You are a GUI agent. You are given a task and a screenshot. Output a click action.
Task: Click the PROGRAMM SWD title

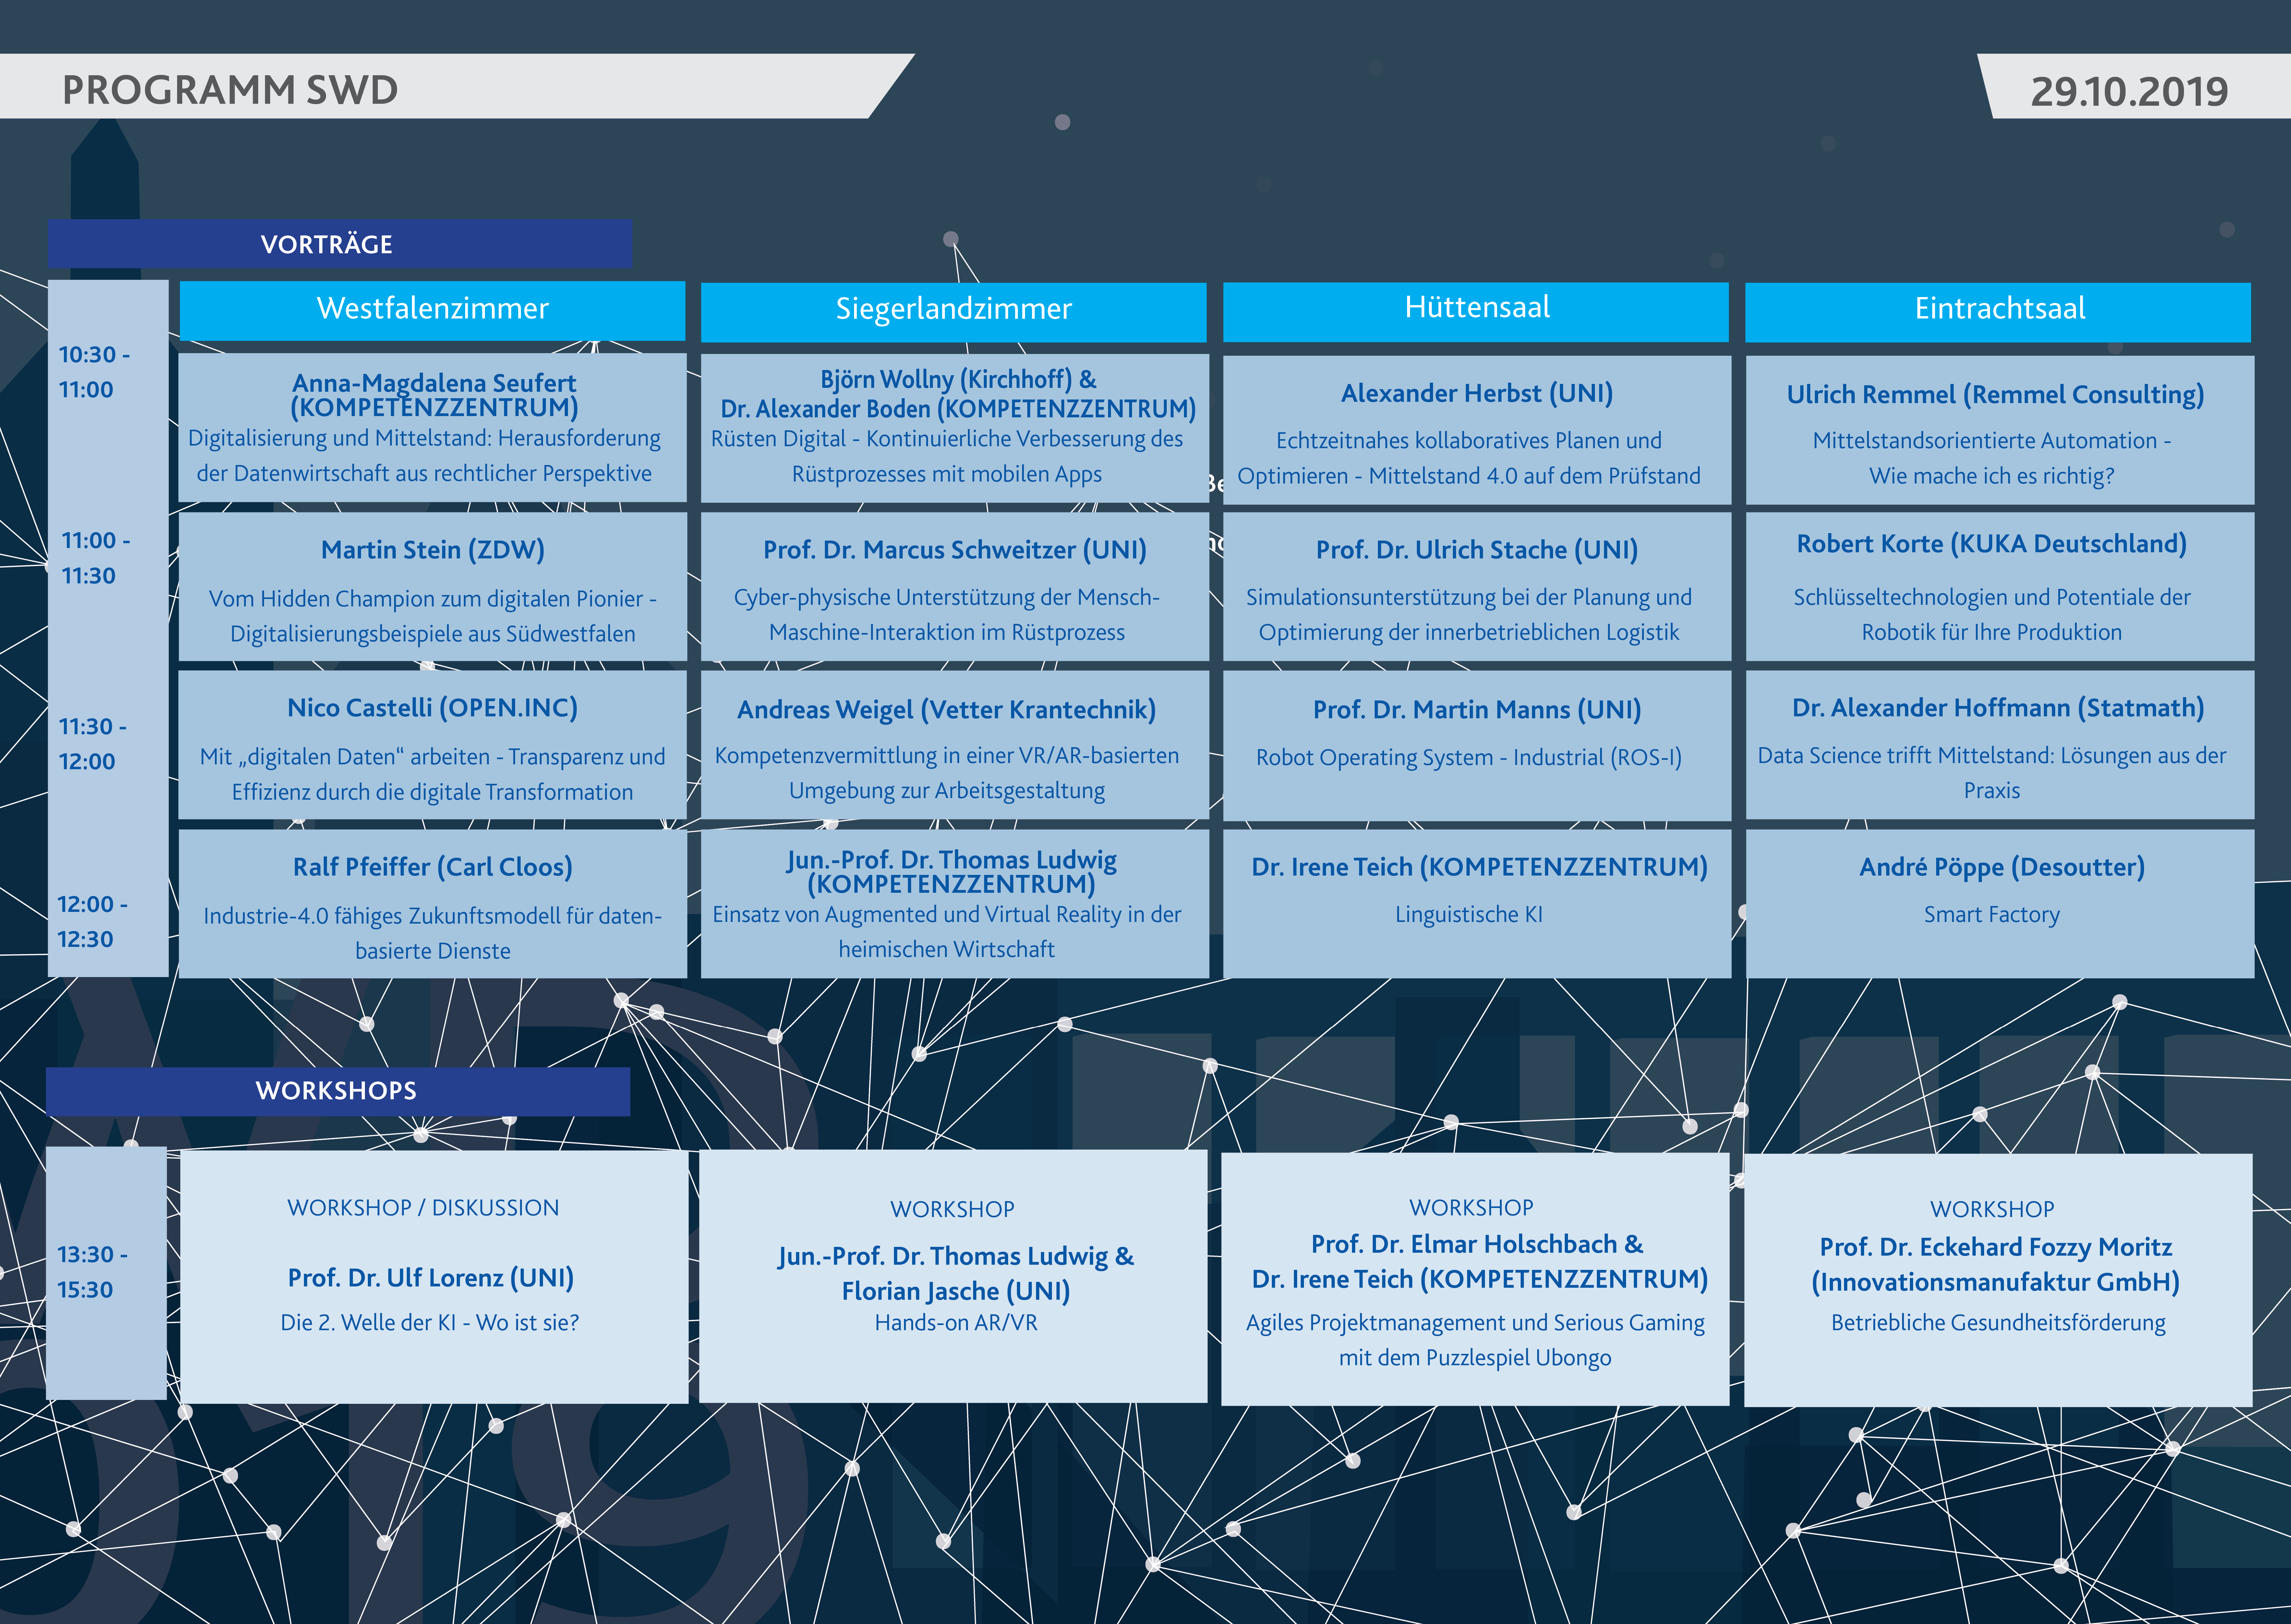pos(230,90)
